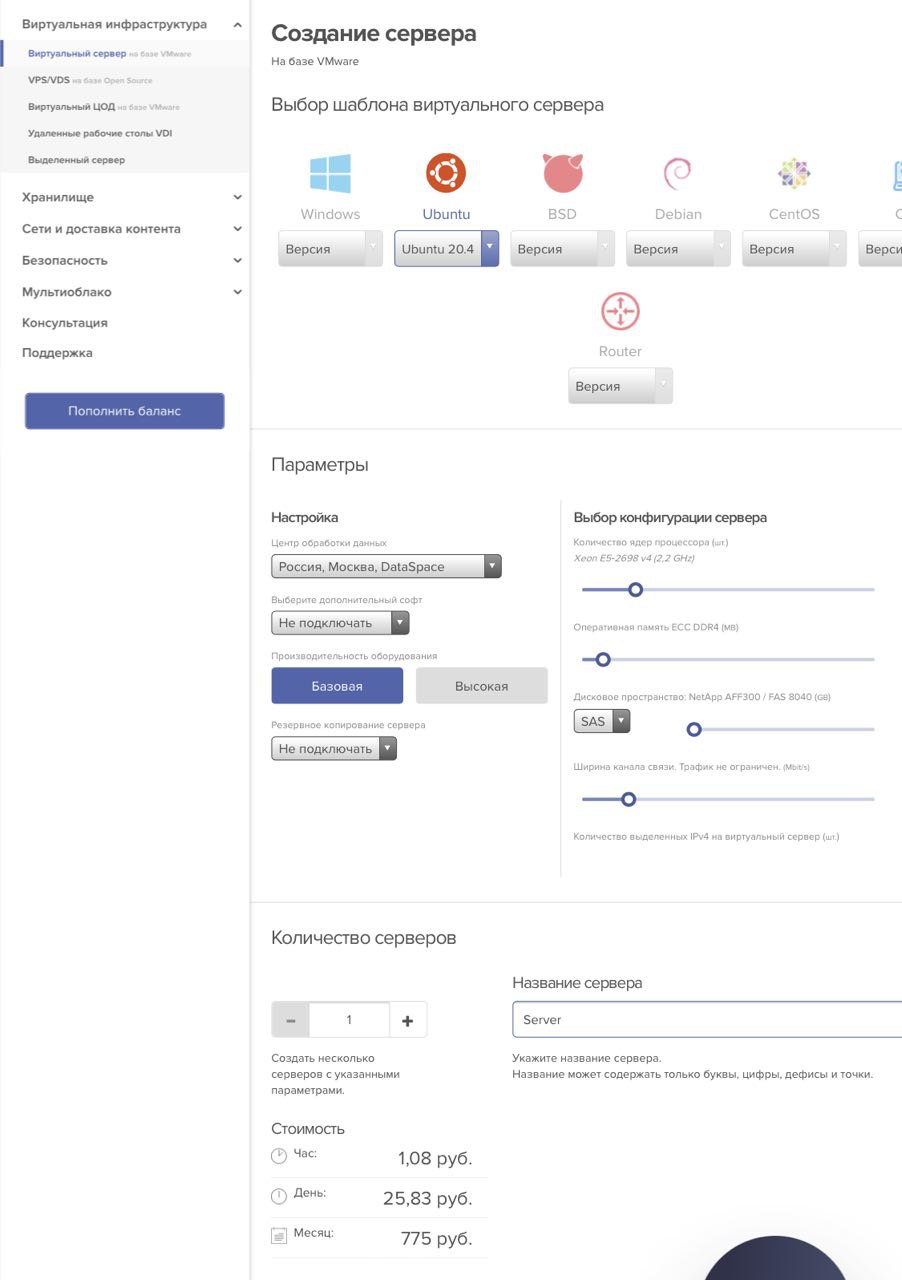The width and height of the screenshot is (902, 1280).
Task: Select the Ubuntu template icon
Action: (x=446, y=173)
